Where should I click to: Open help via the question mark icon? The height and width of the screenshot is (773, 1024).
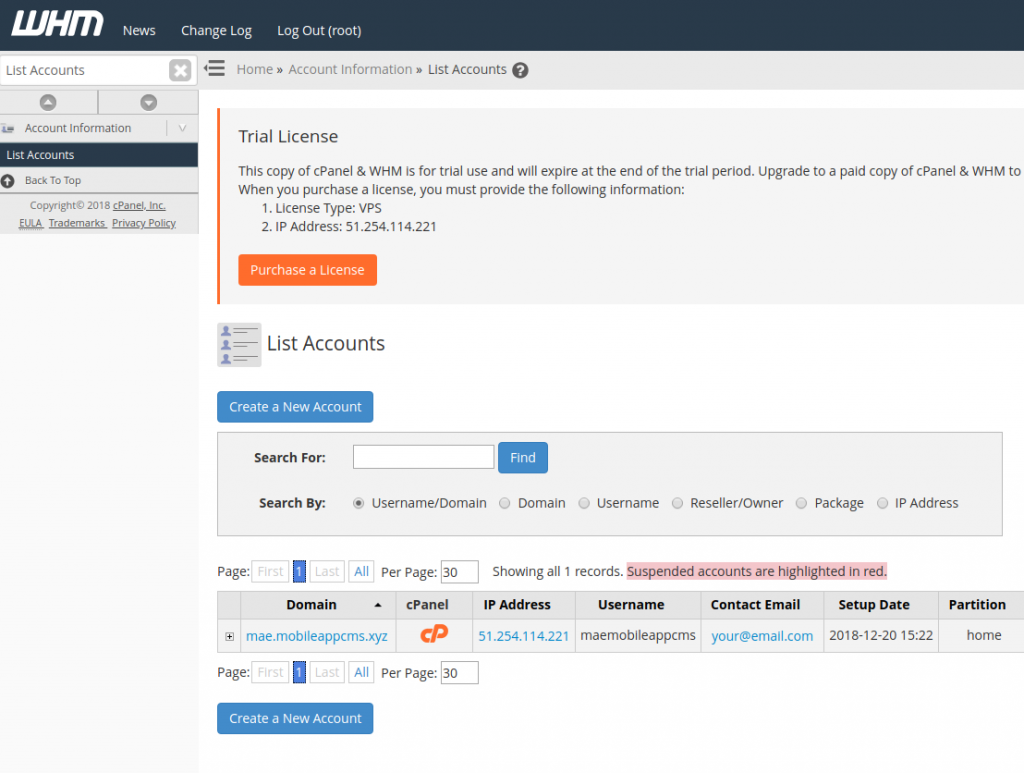520,70
